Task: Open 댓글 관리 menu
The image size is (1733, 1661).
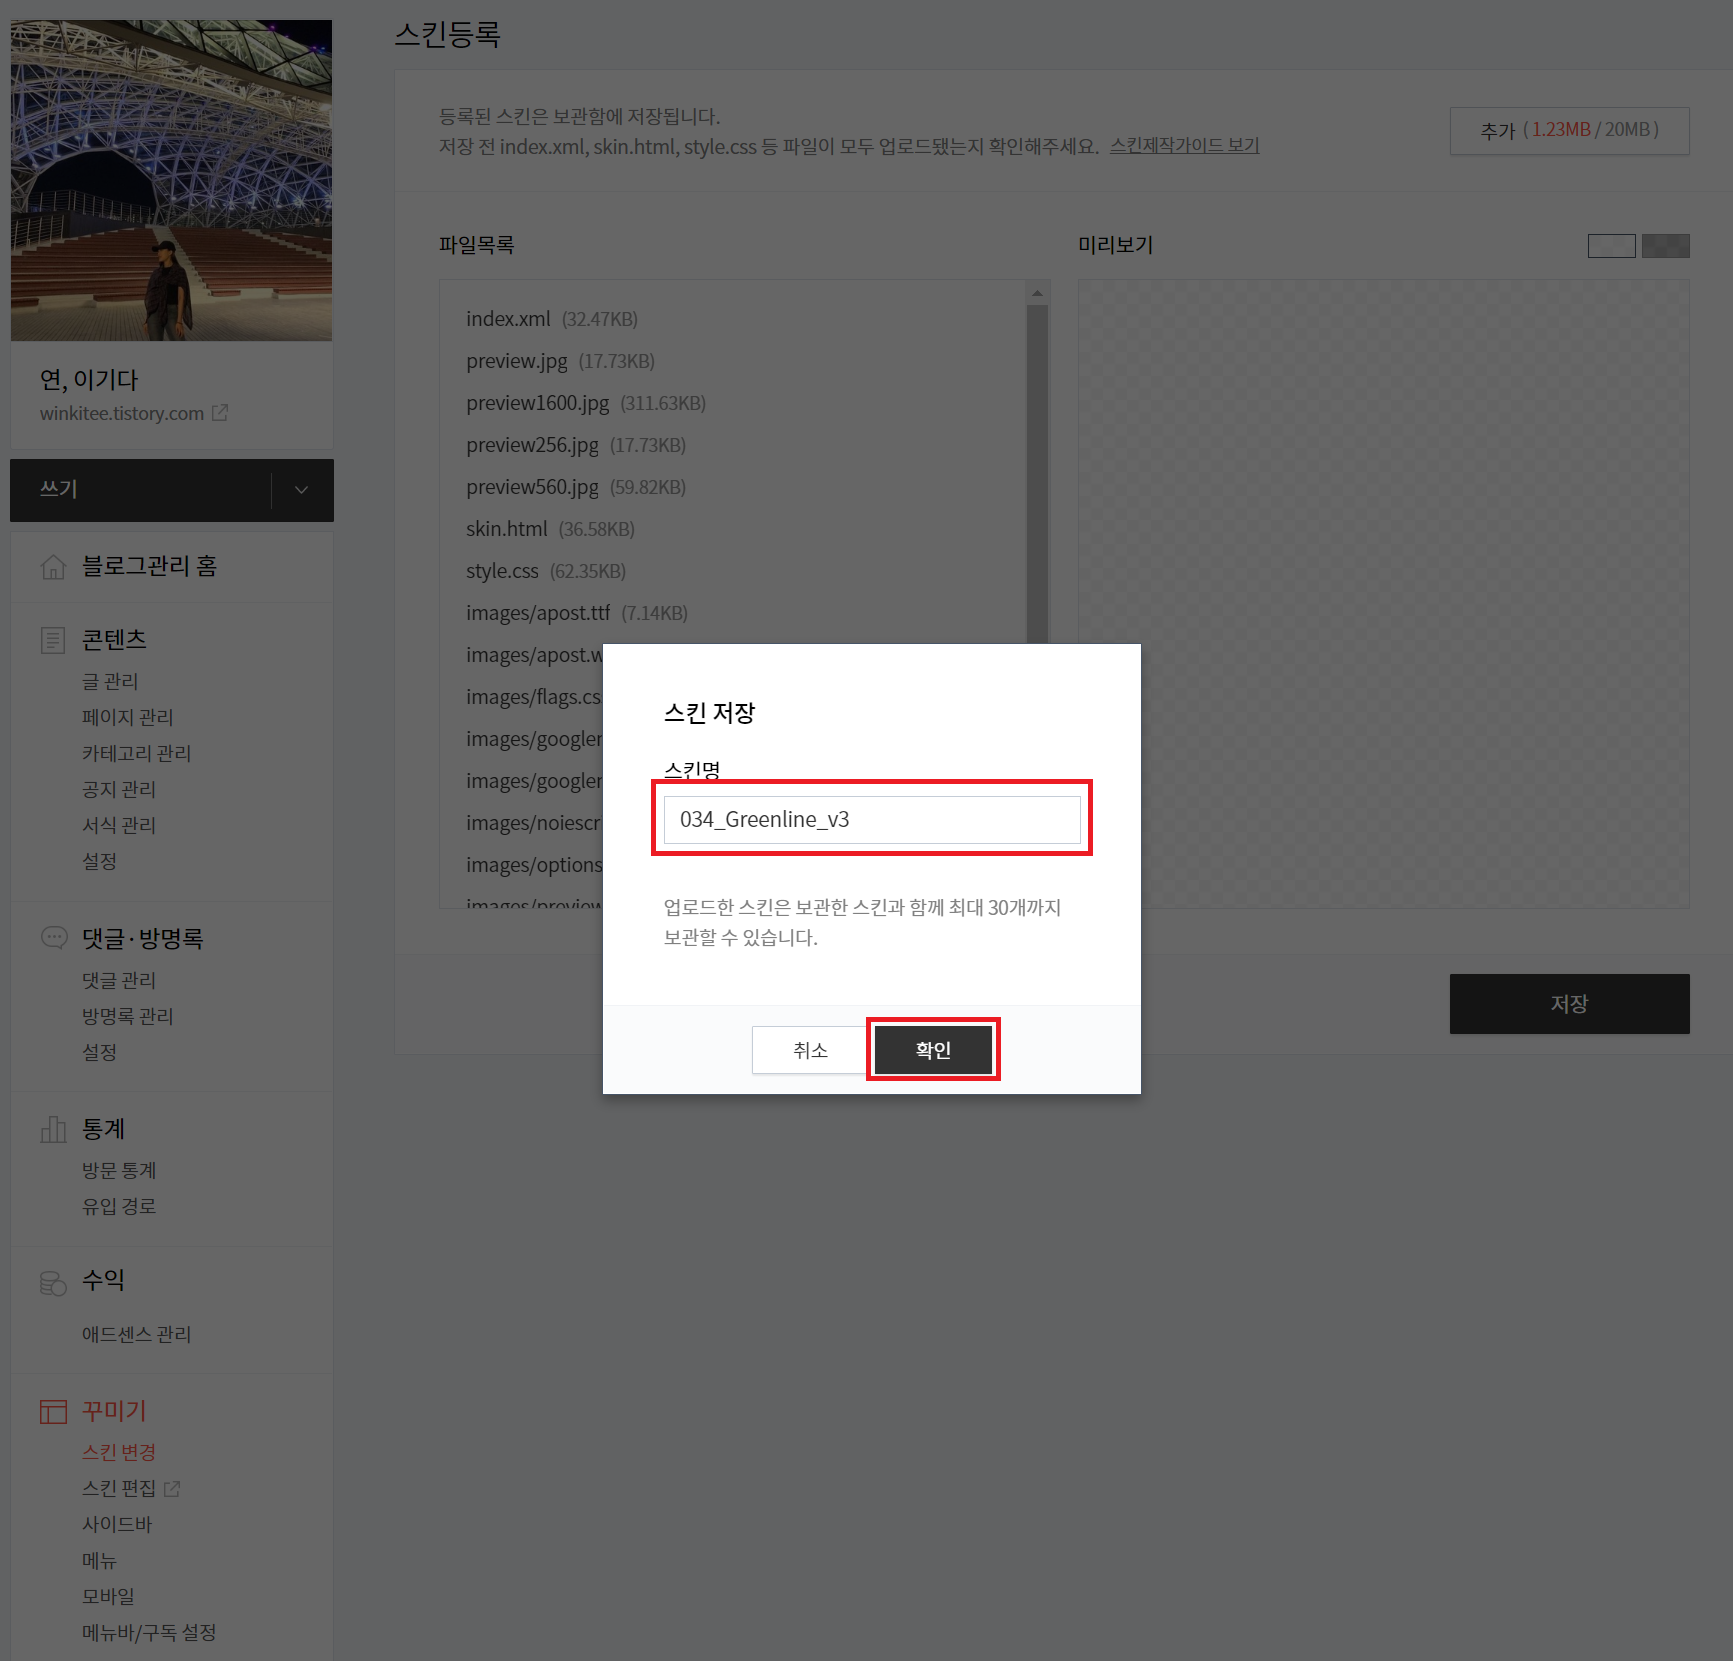Action: point(119,980)
